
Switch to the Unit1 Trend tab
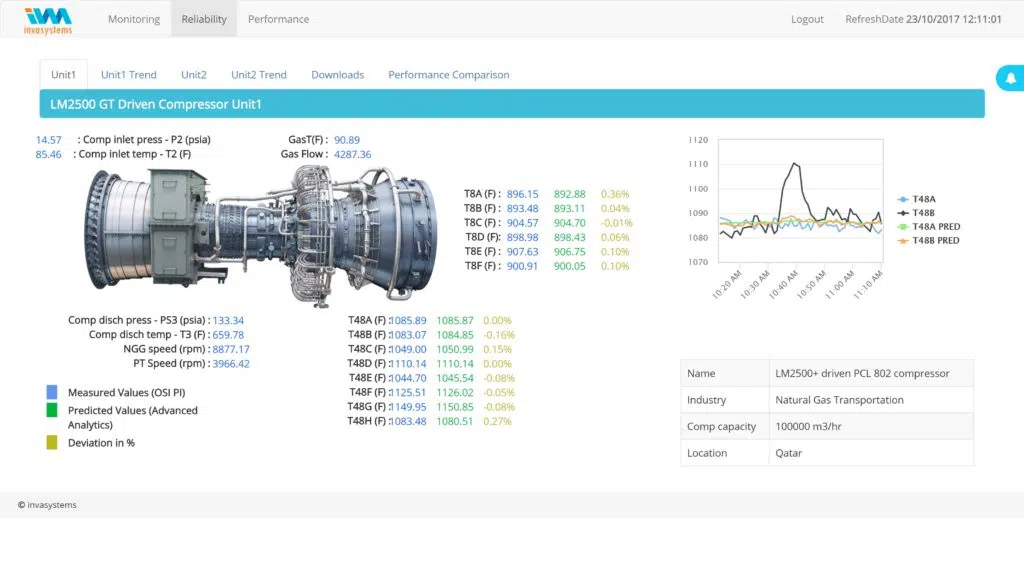coord(129,74)
